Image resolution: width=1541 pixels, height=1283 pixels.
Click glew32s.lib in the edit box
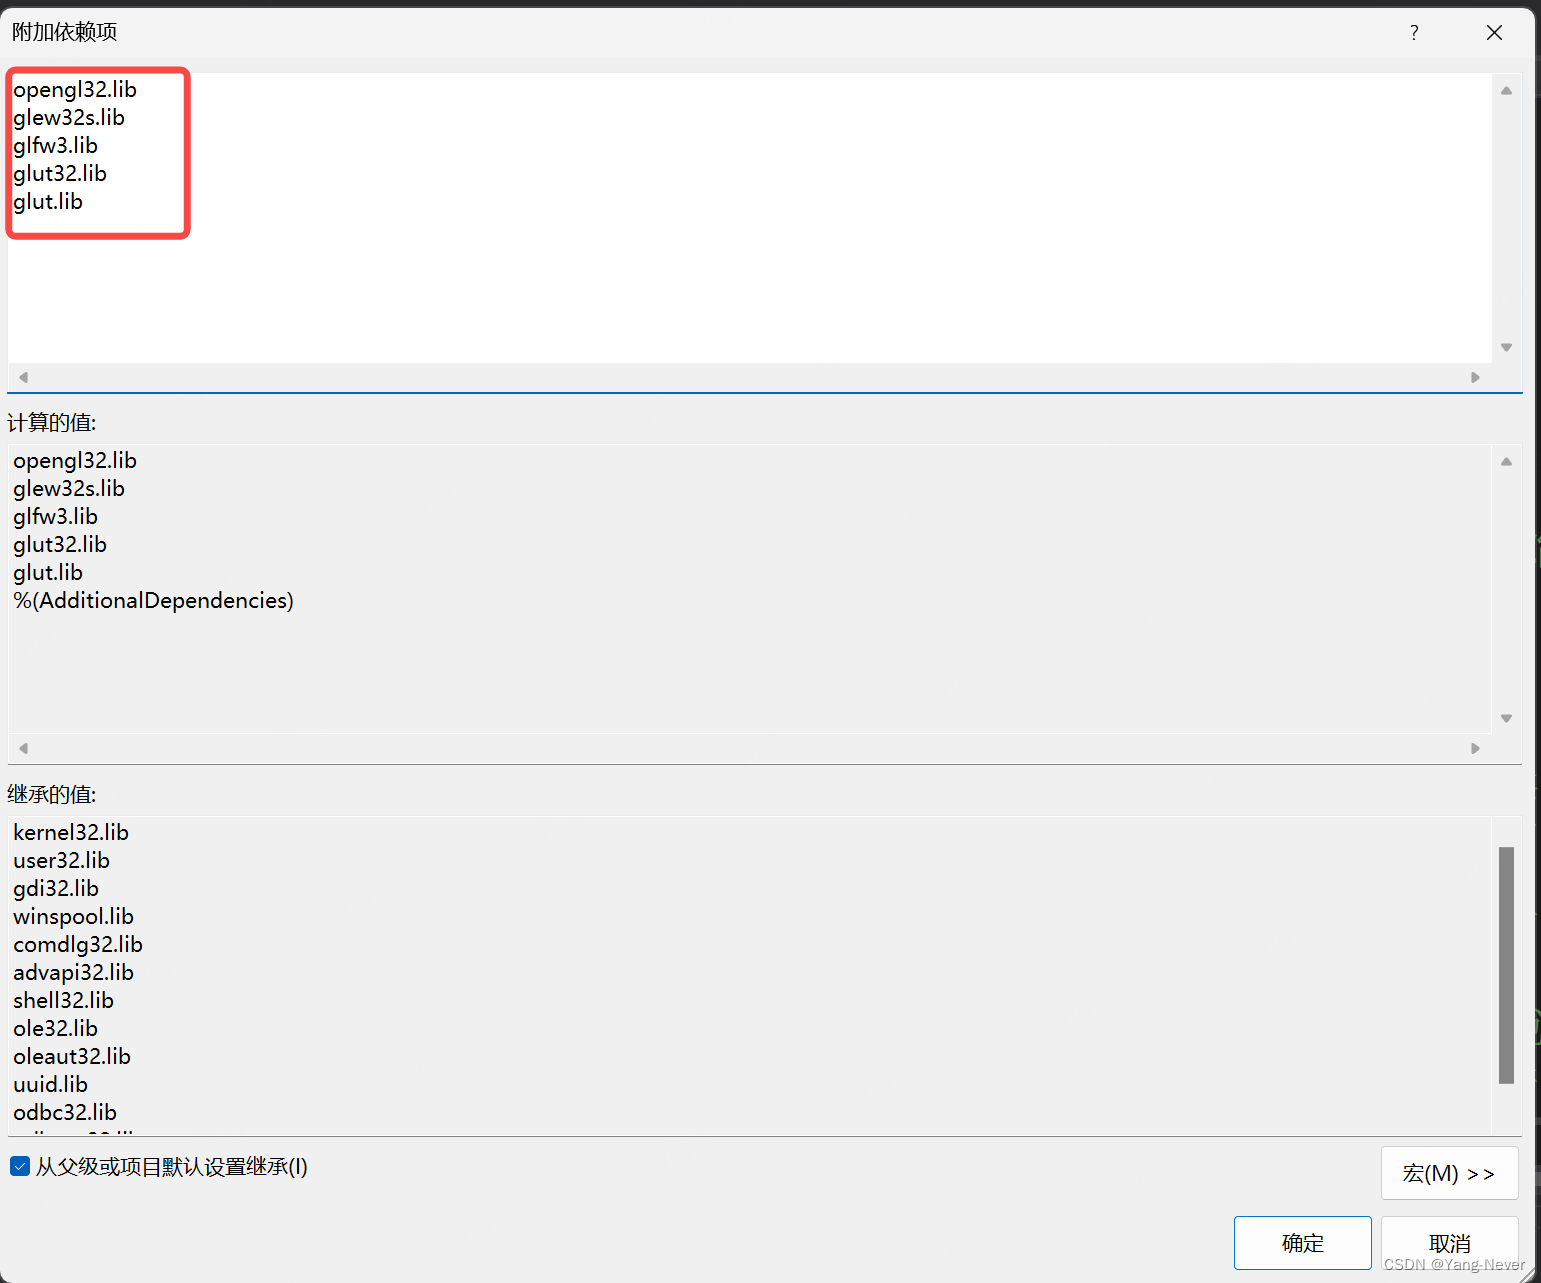[x=69, y=118]
